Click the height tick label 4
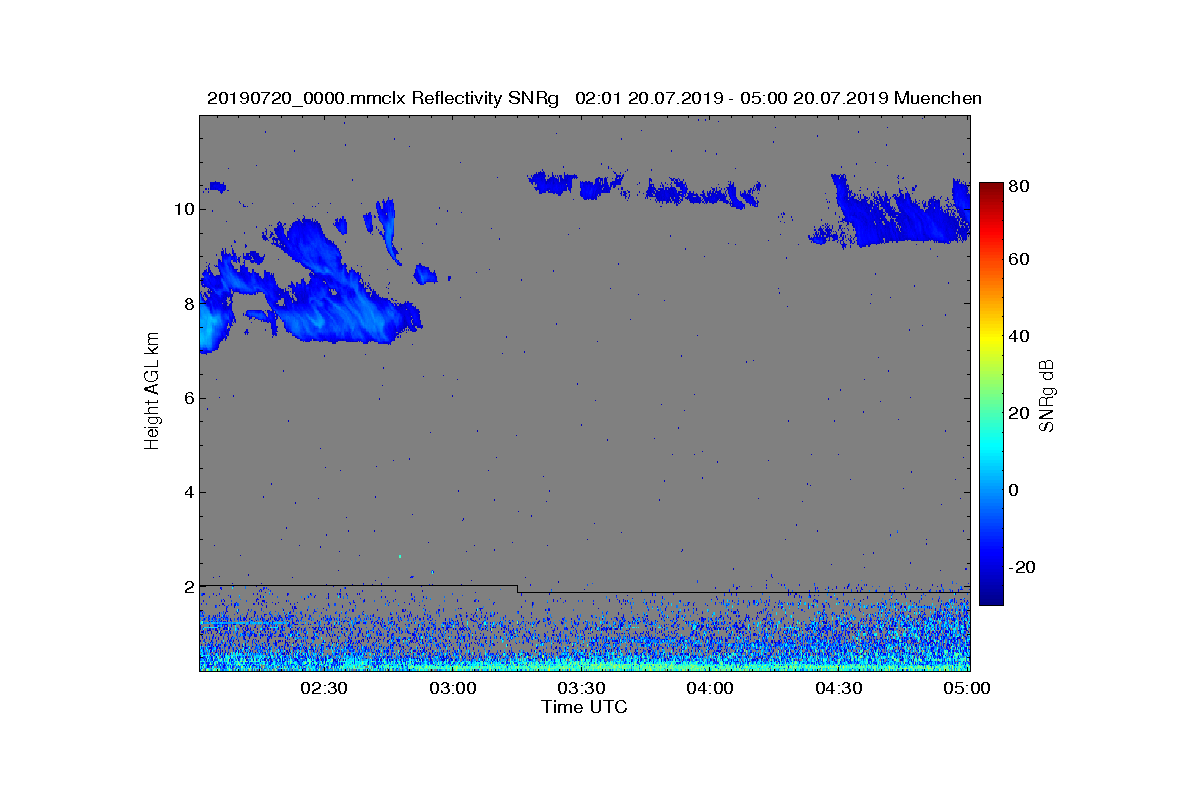The height and width of the screenshot is (800, 1200). (188, 492)
